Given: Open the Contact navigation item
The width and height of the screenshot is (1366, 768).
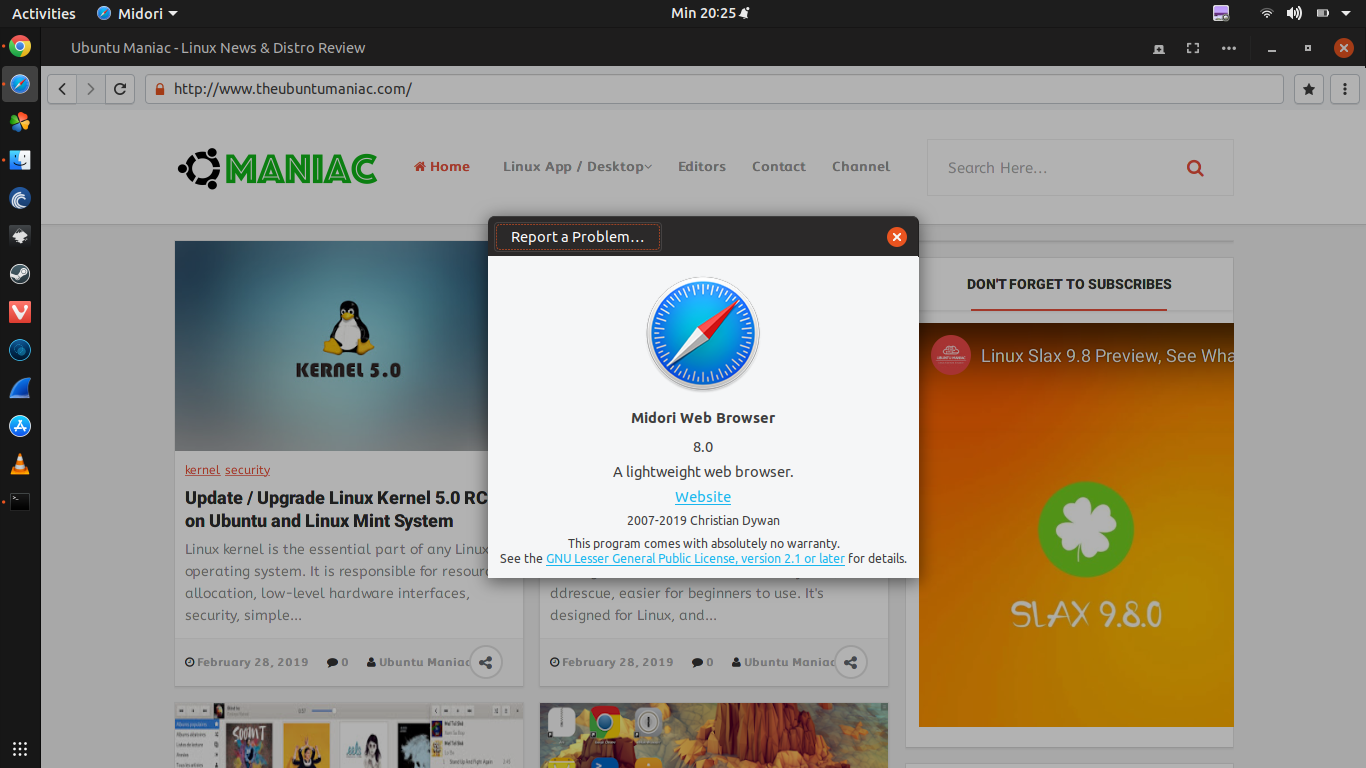Looking at the screenshot, I should tap(779, 167).
